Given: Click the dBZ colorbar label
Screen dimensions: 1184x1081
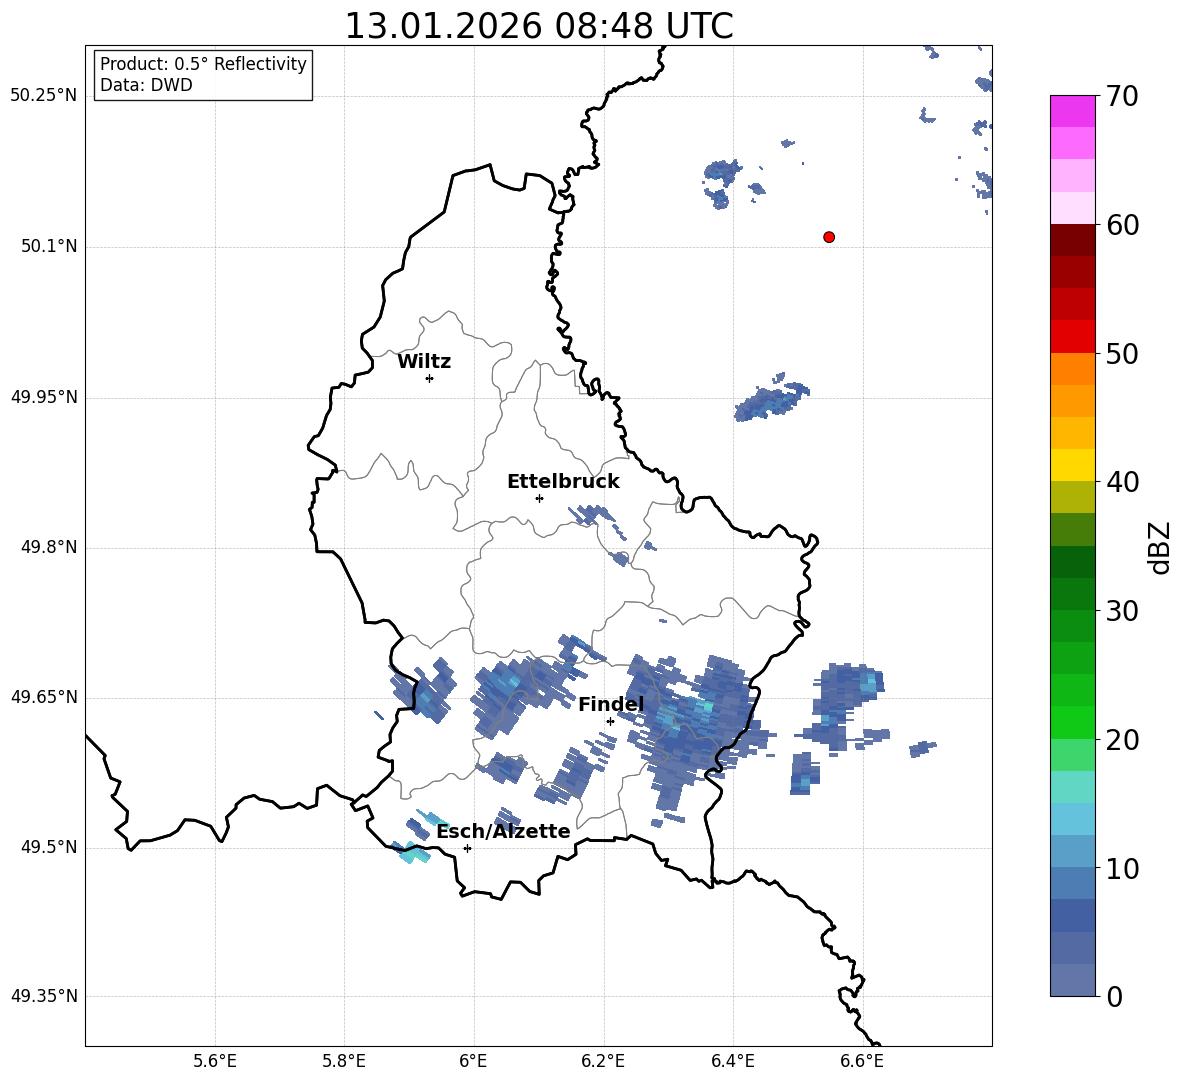Looking at the screenshot, I should (1161, 547).
